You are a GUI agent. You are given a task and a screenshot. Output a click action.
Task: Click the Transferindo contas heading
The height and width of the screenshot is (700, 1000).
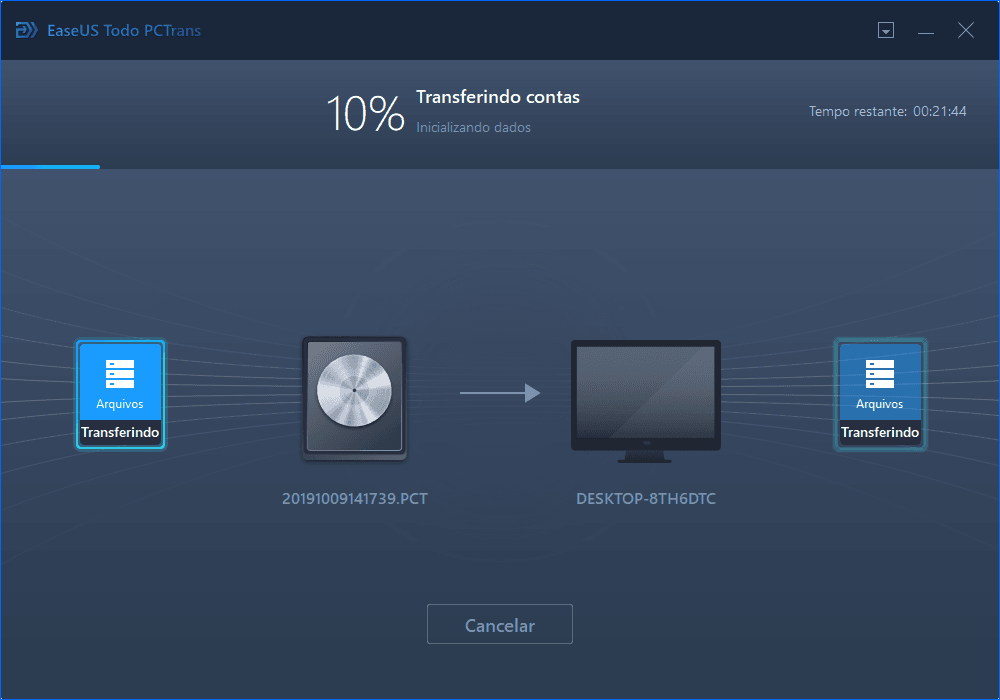click(497, 97)
